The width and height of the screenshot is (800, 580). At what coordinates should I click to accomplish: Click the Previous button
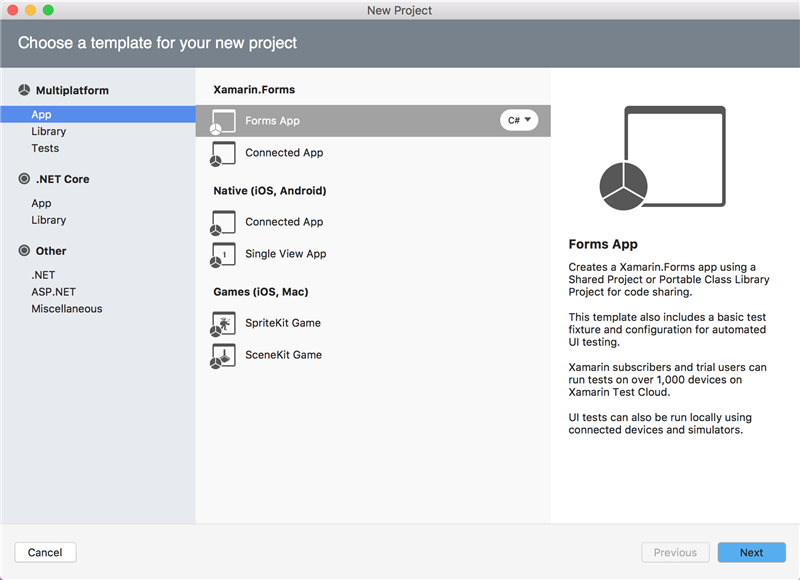pyautogui.click(x=675, y=552)
